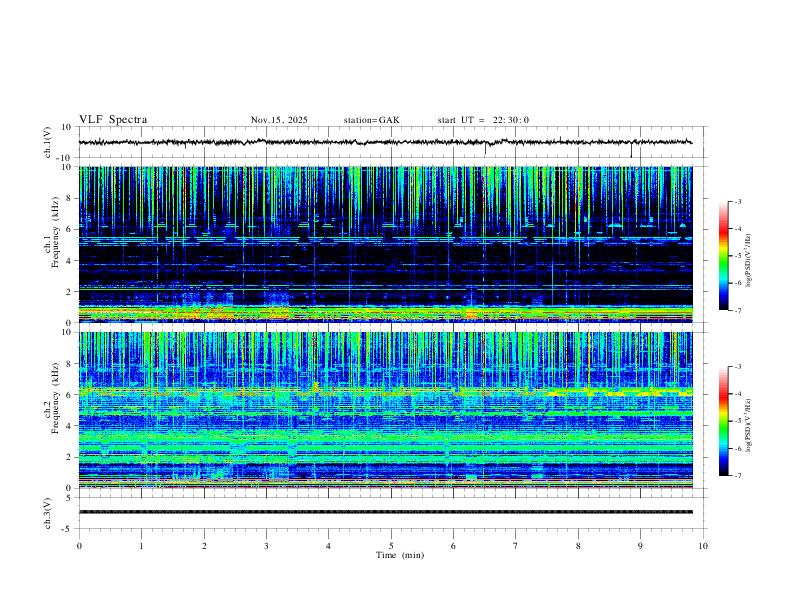The image size is (792, 612).
Task: Click the lower colorbar log(PSD) label
Action: coord(748,426)
